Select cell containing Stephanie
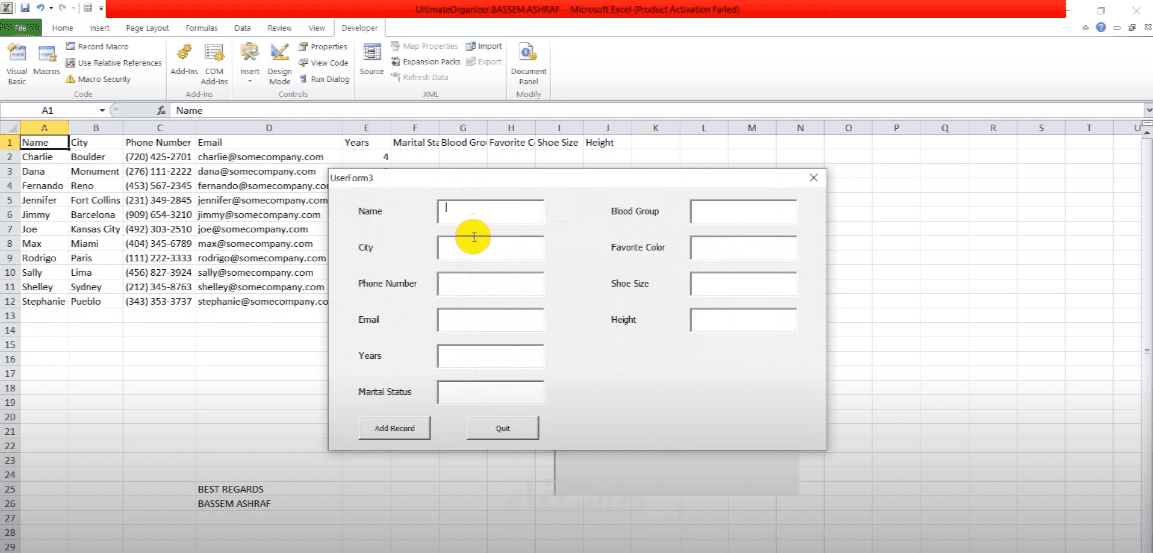Viewport: 1153px width, 553px height. click(x=44, y=302)
